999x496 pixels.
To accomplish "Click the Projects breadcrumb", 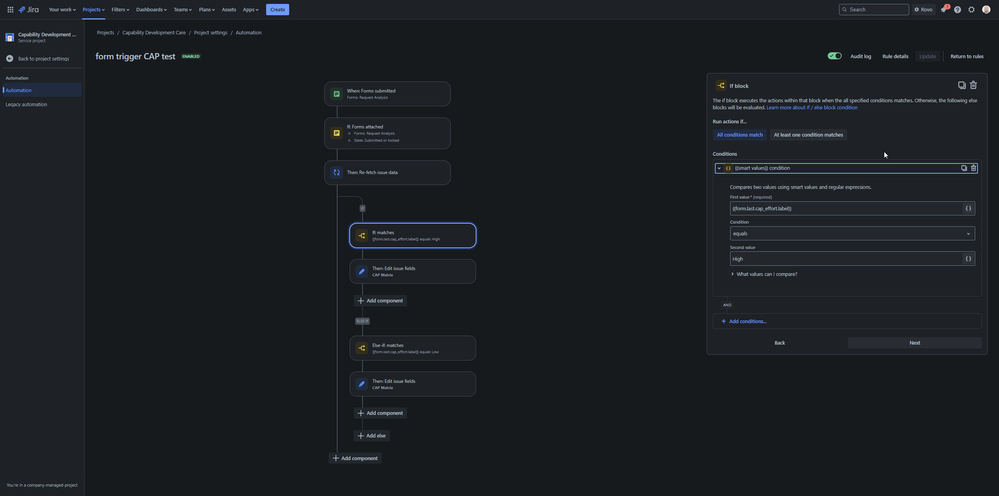I will tap(105, 32).
